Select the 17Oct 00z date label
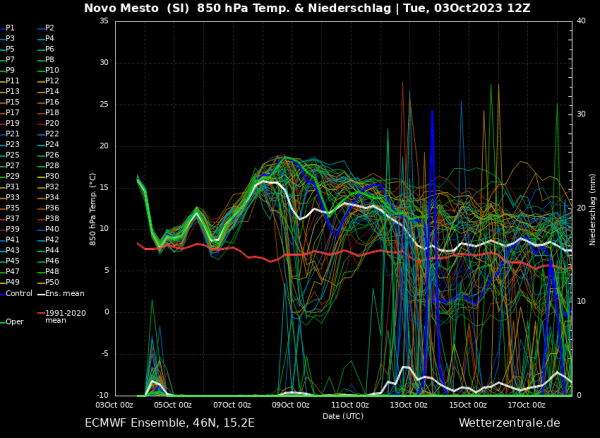The image size is (600, 438). [527, 405]
